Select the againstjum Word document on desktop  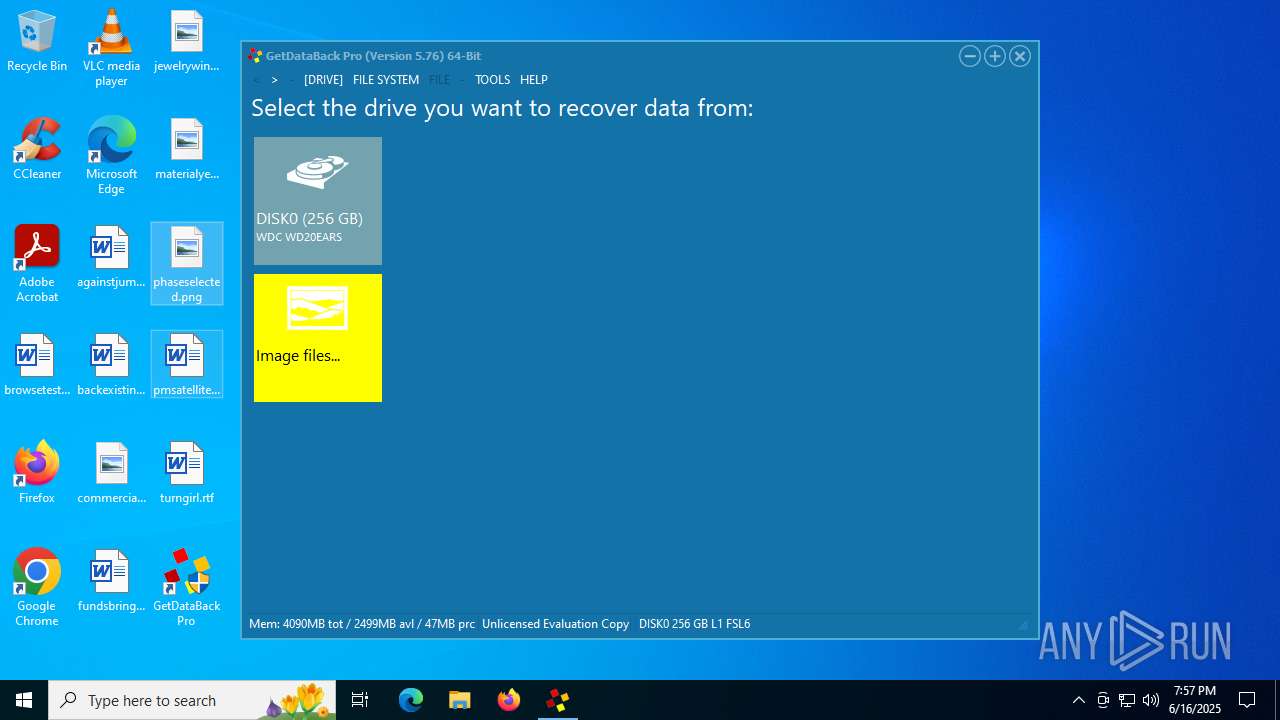coord(111,257)
